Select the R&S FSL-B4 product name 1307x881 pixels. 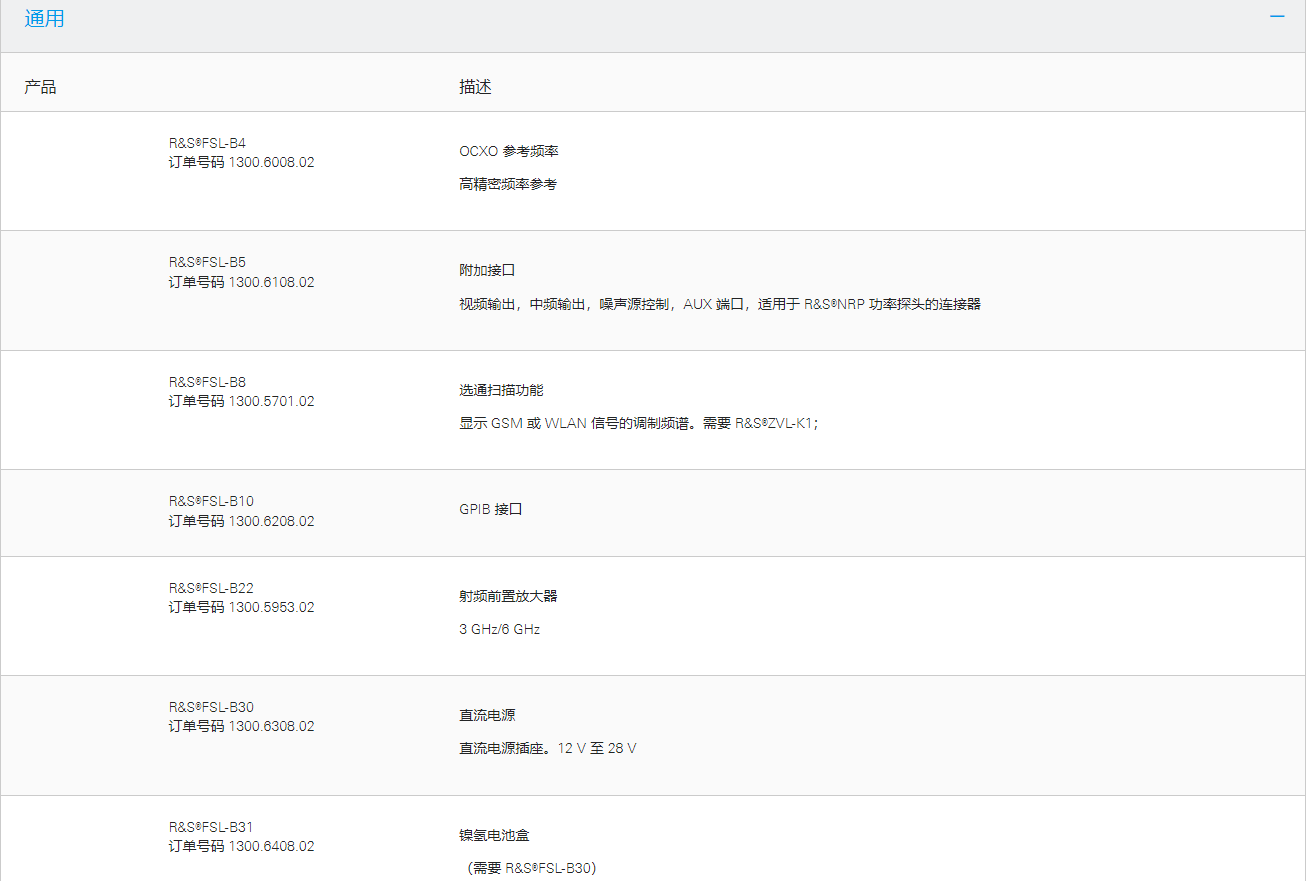click(x=207, y=143)
